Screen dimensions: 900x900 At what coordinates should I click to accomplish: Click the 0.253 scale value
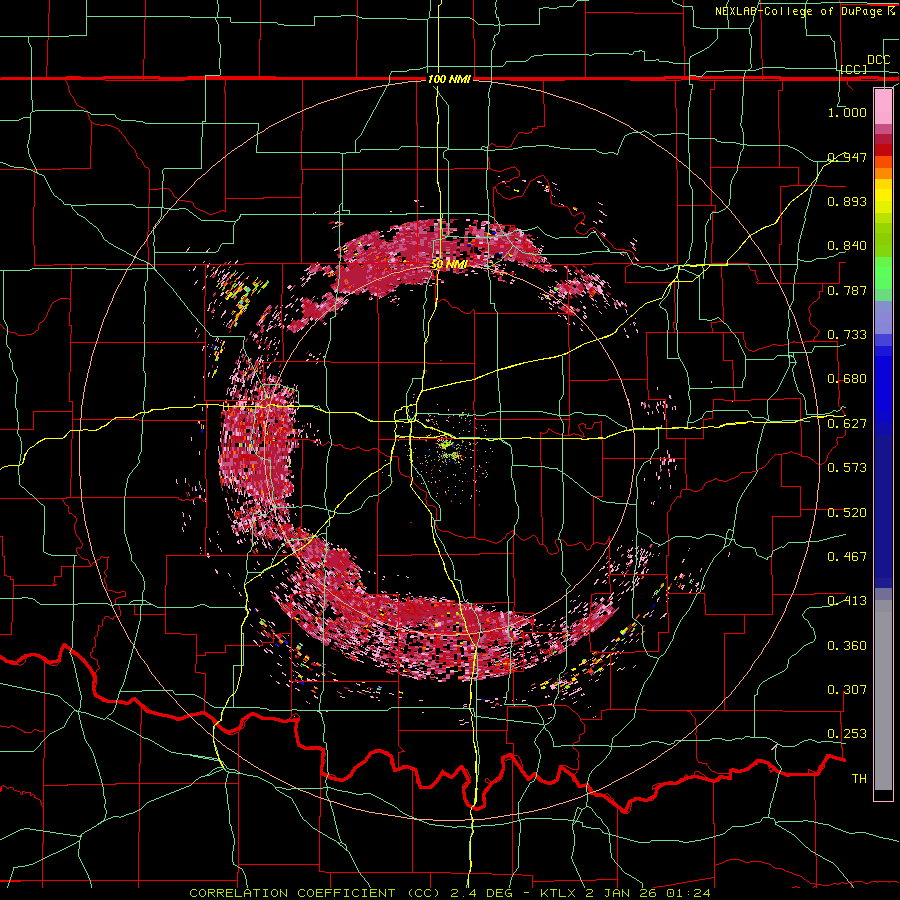tap(847, 734)
